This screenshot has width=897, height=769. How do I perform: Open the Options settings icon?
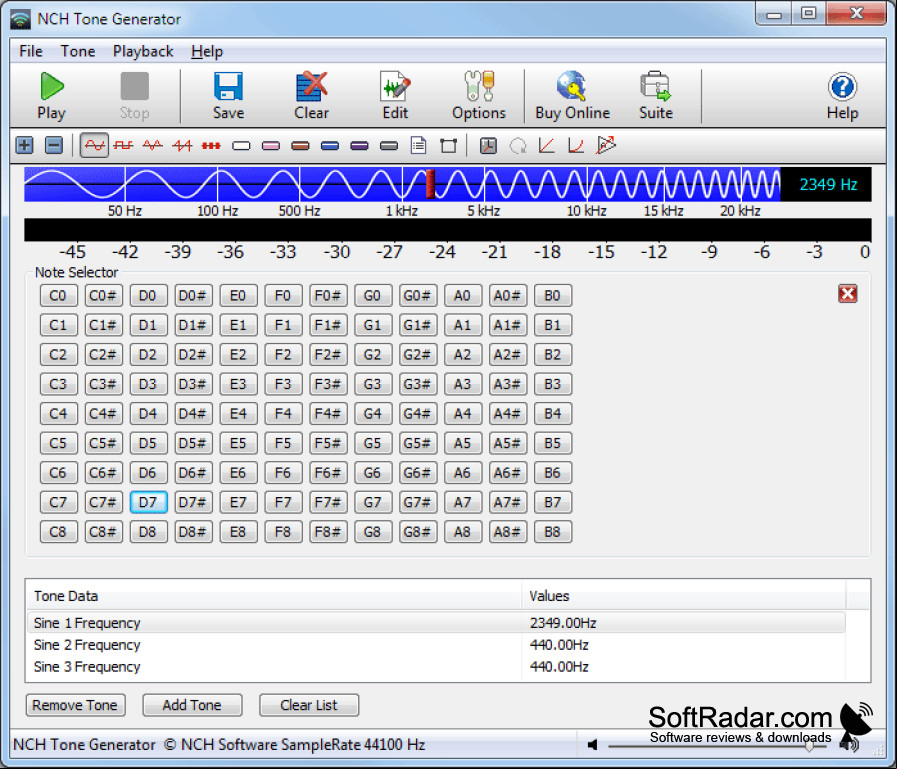(x=479, y=96)
